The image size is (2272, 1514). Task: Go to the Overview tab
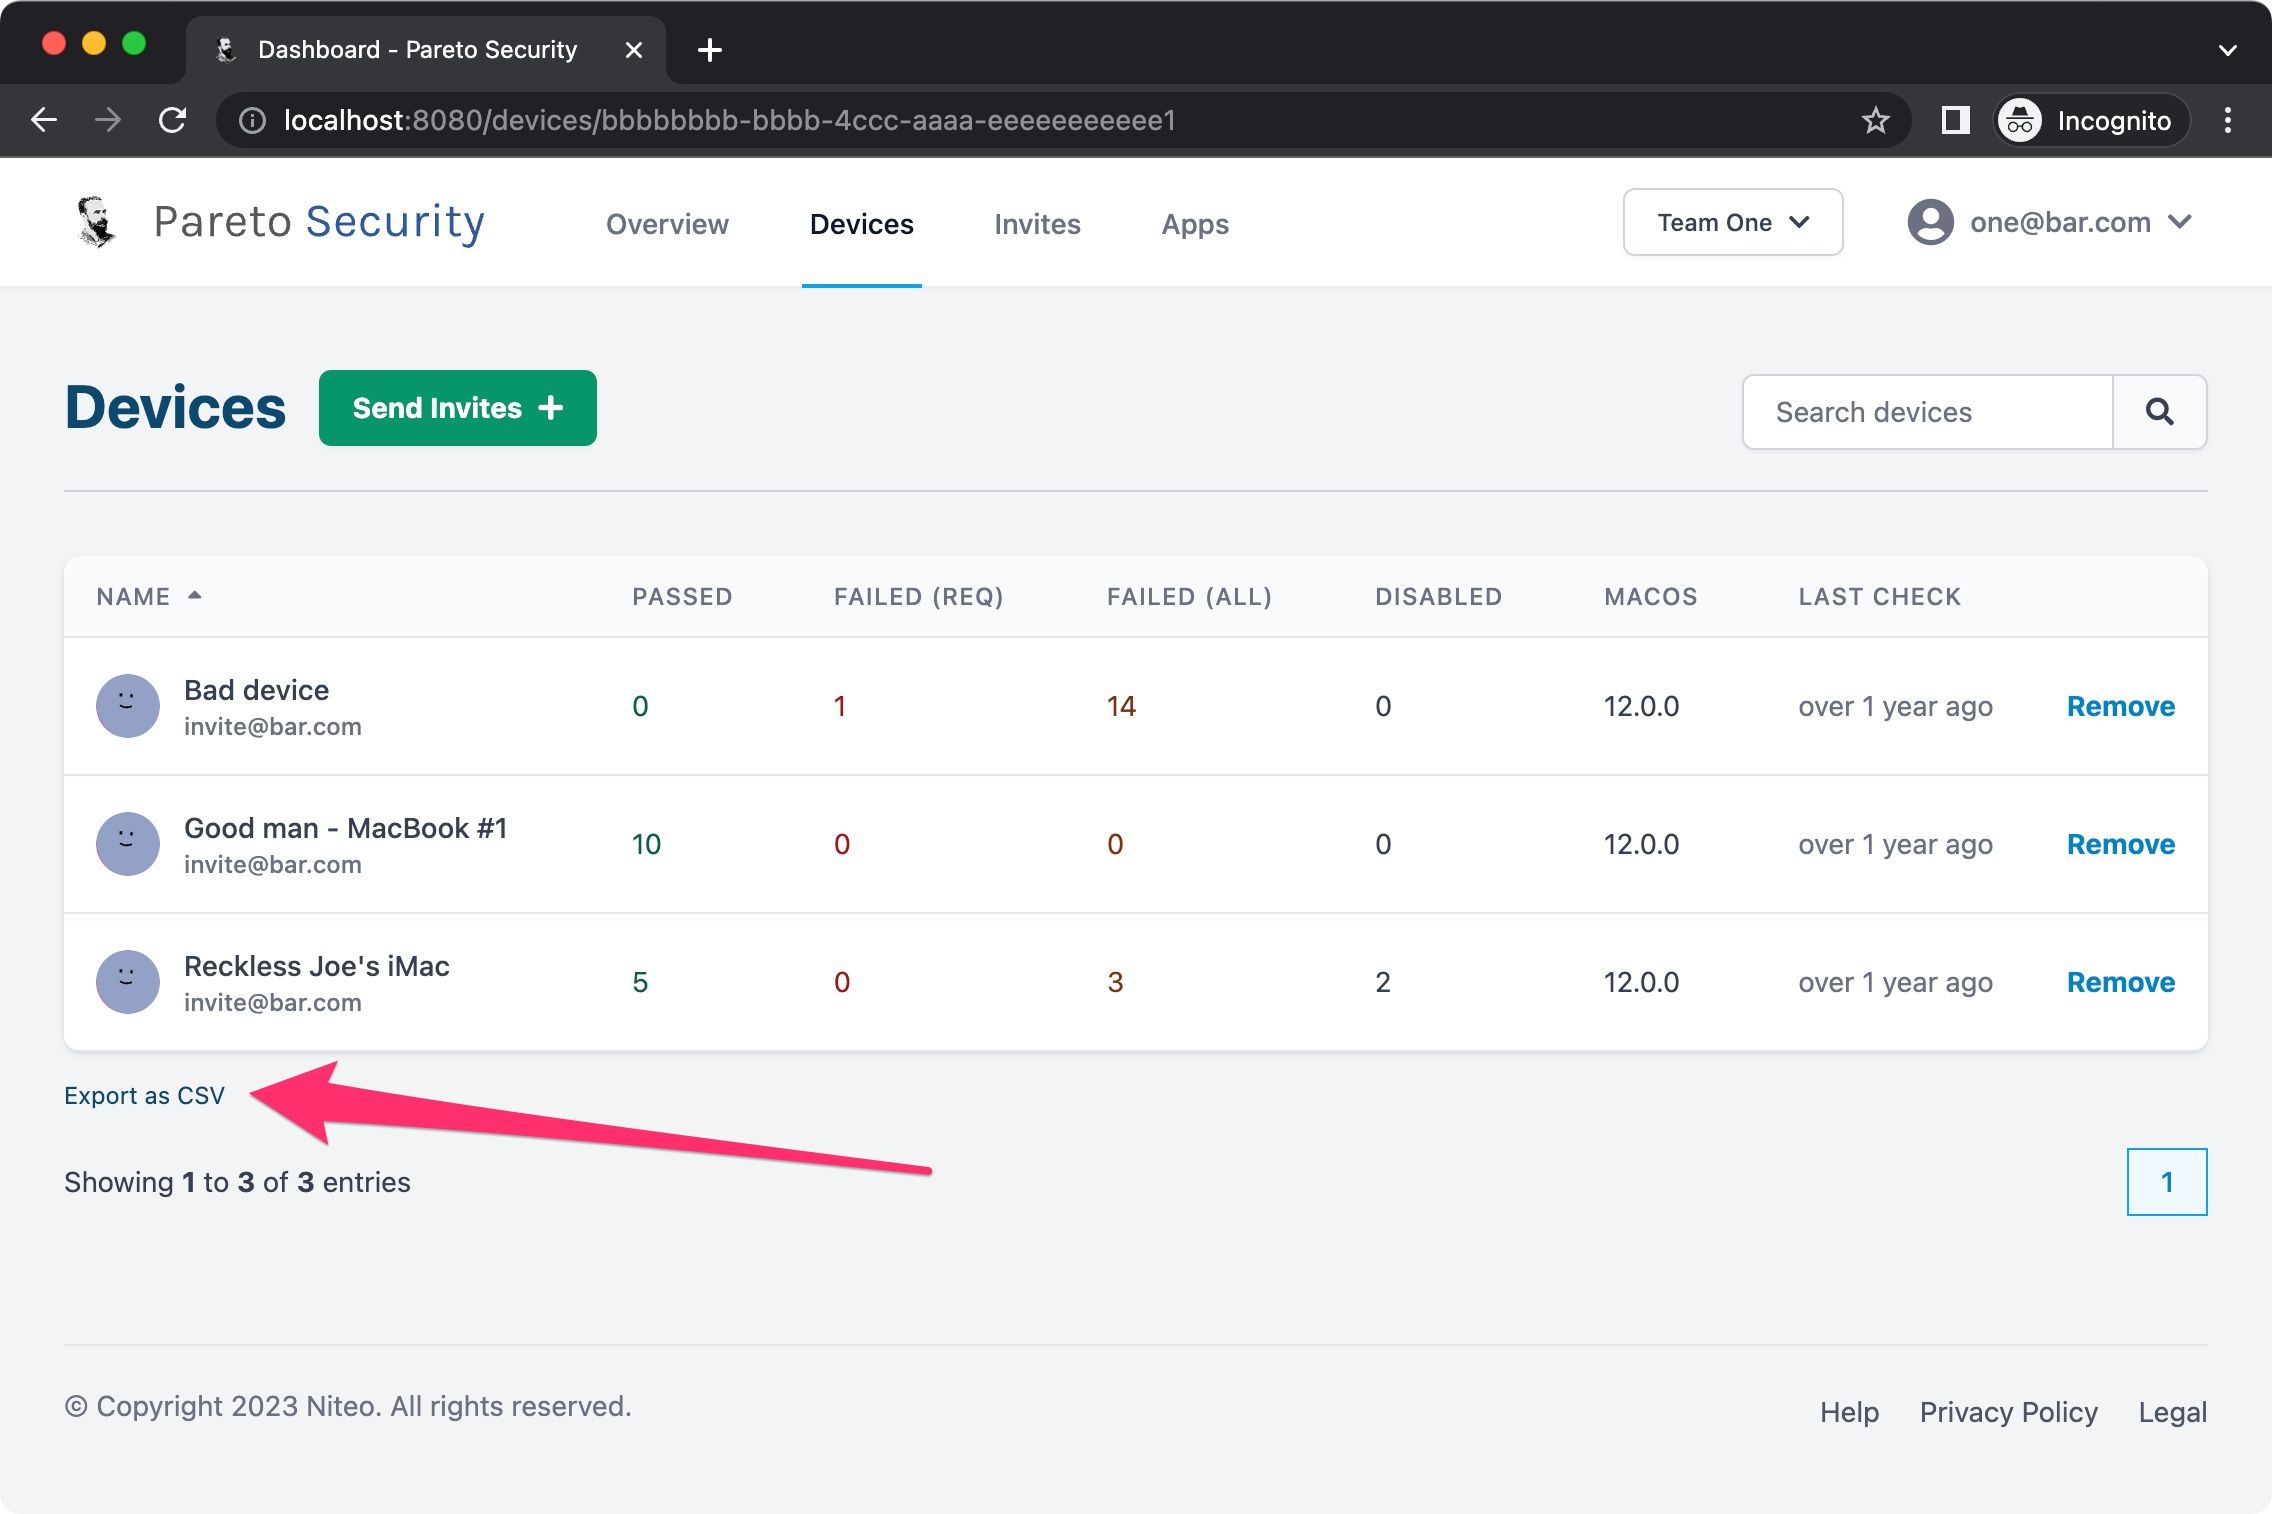coord(667,223)
